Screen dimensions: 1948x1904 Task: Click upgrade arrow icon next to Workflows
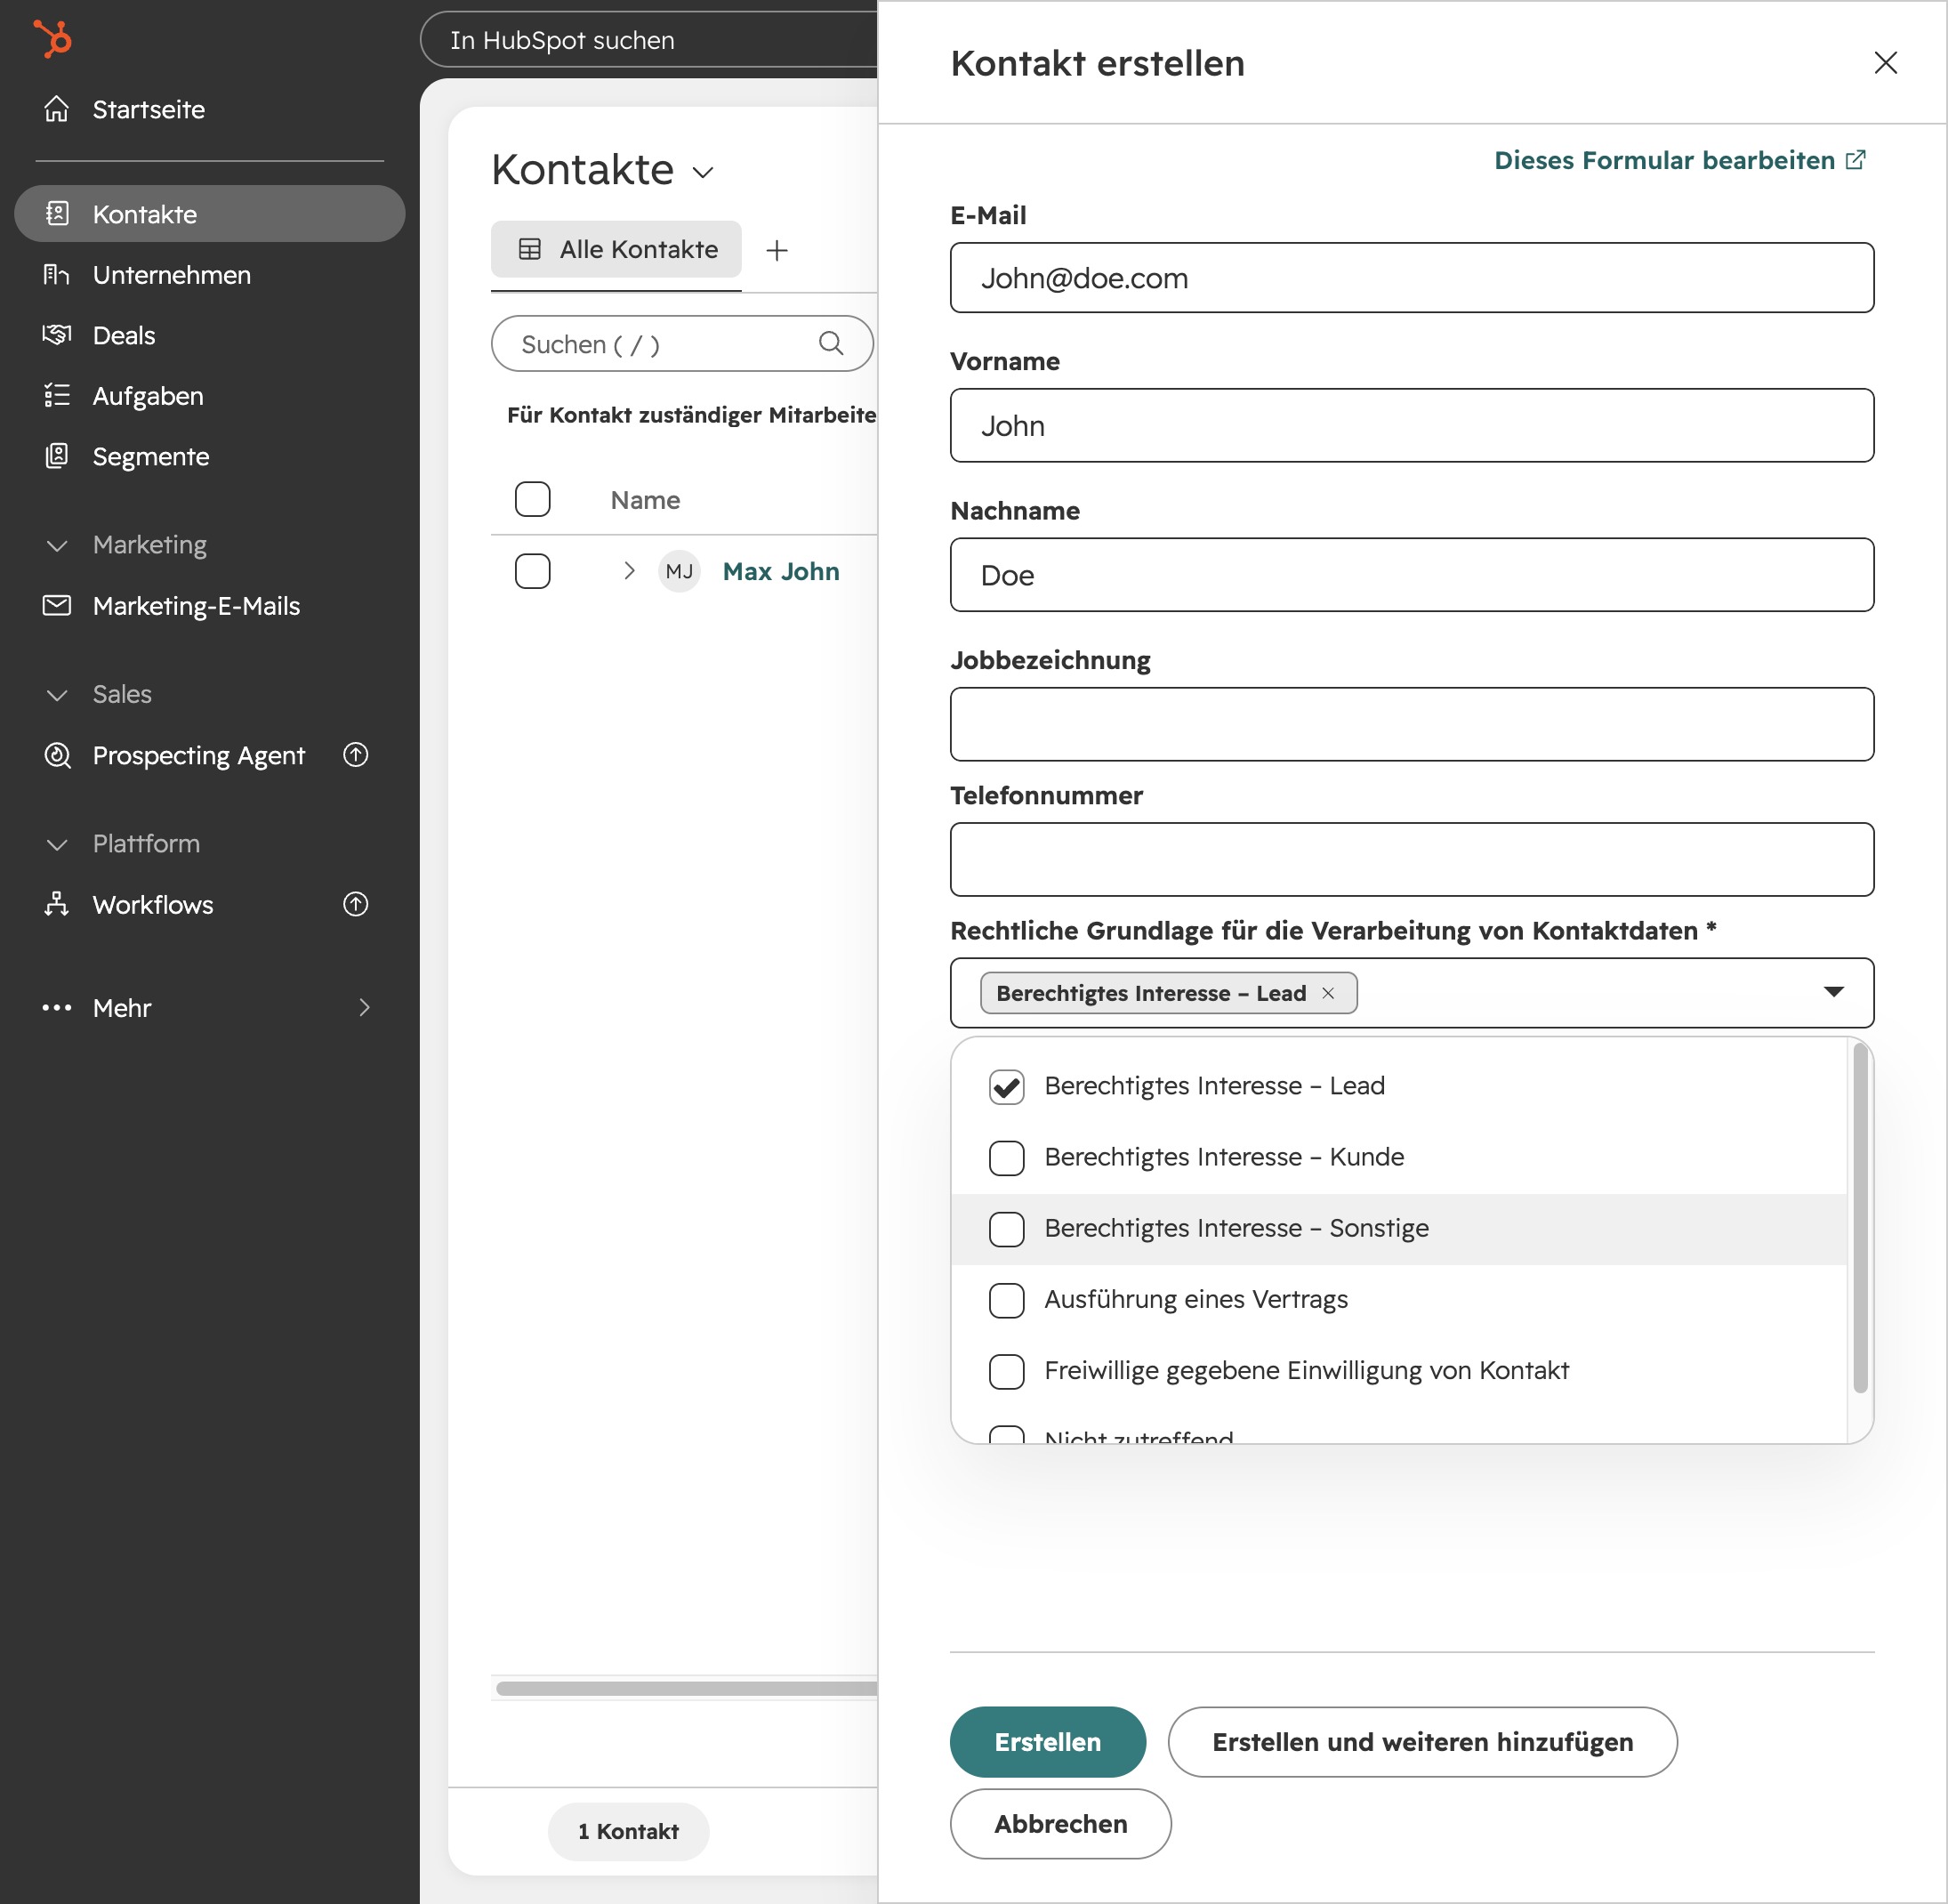(356, 904)
